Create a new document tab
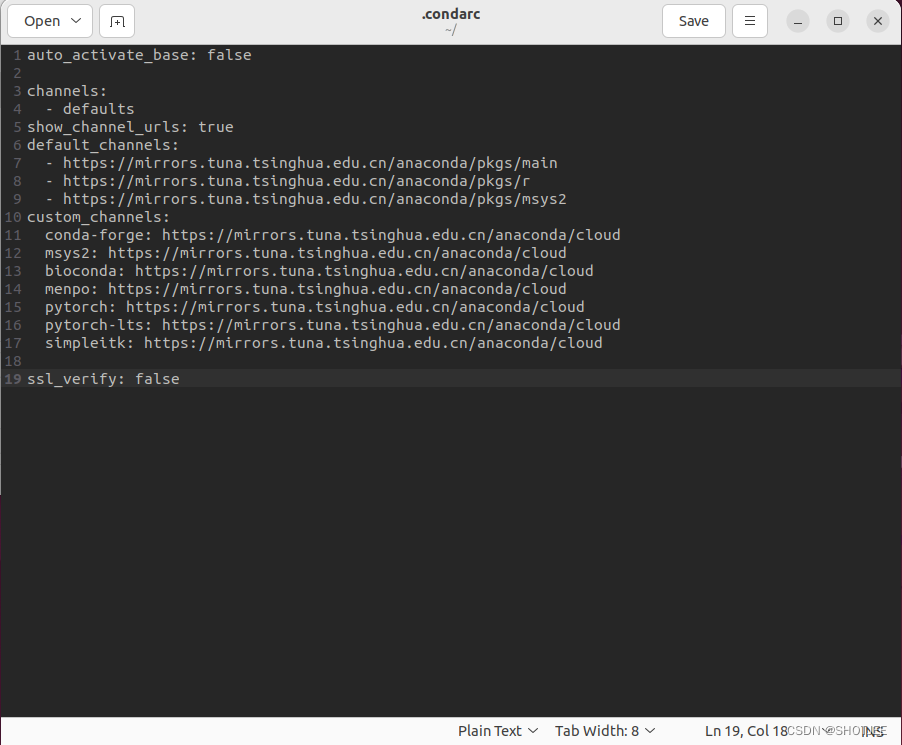The width and height of the screenshot is (902, 745). pos(116,21)
